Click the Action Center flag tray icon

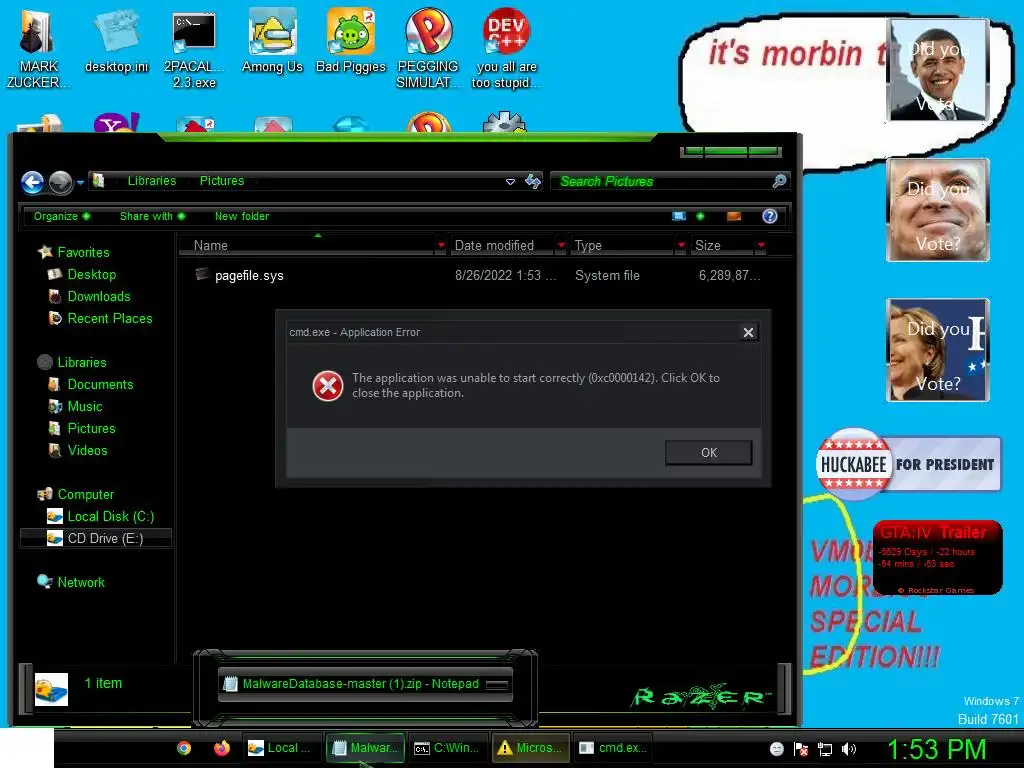pos(801,749)
